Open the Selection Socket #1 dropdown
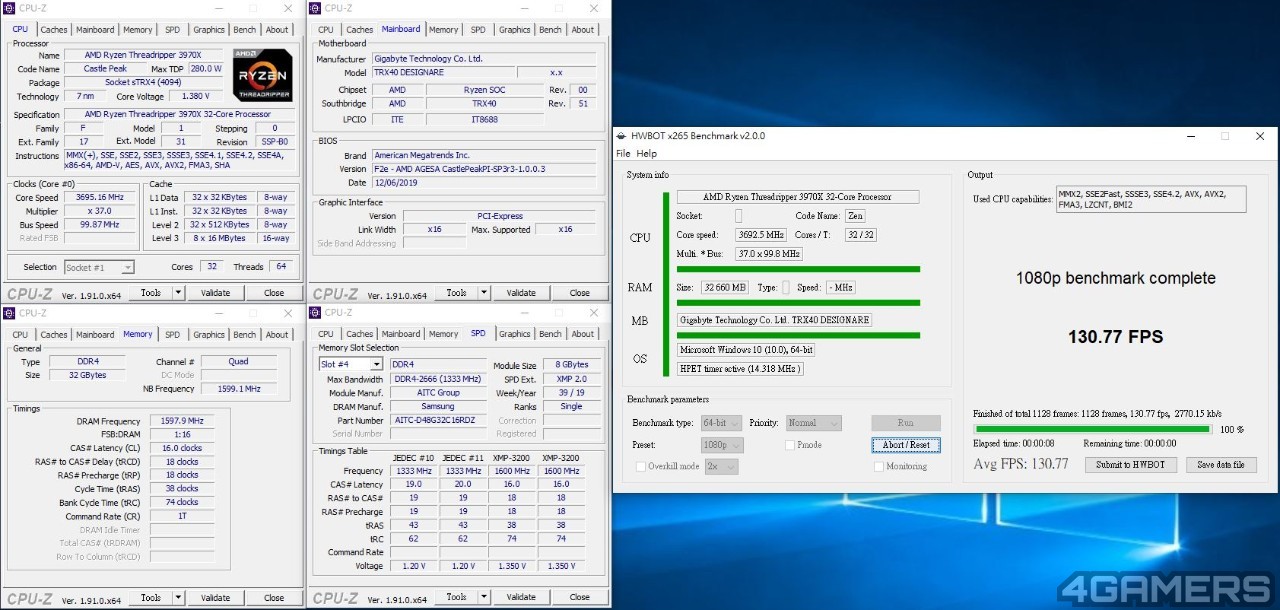 tap(99, 267)
